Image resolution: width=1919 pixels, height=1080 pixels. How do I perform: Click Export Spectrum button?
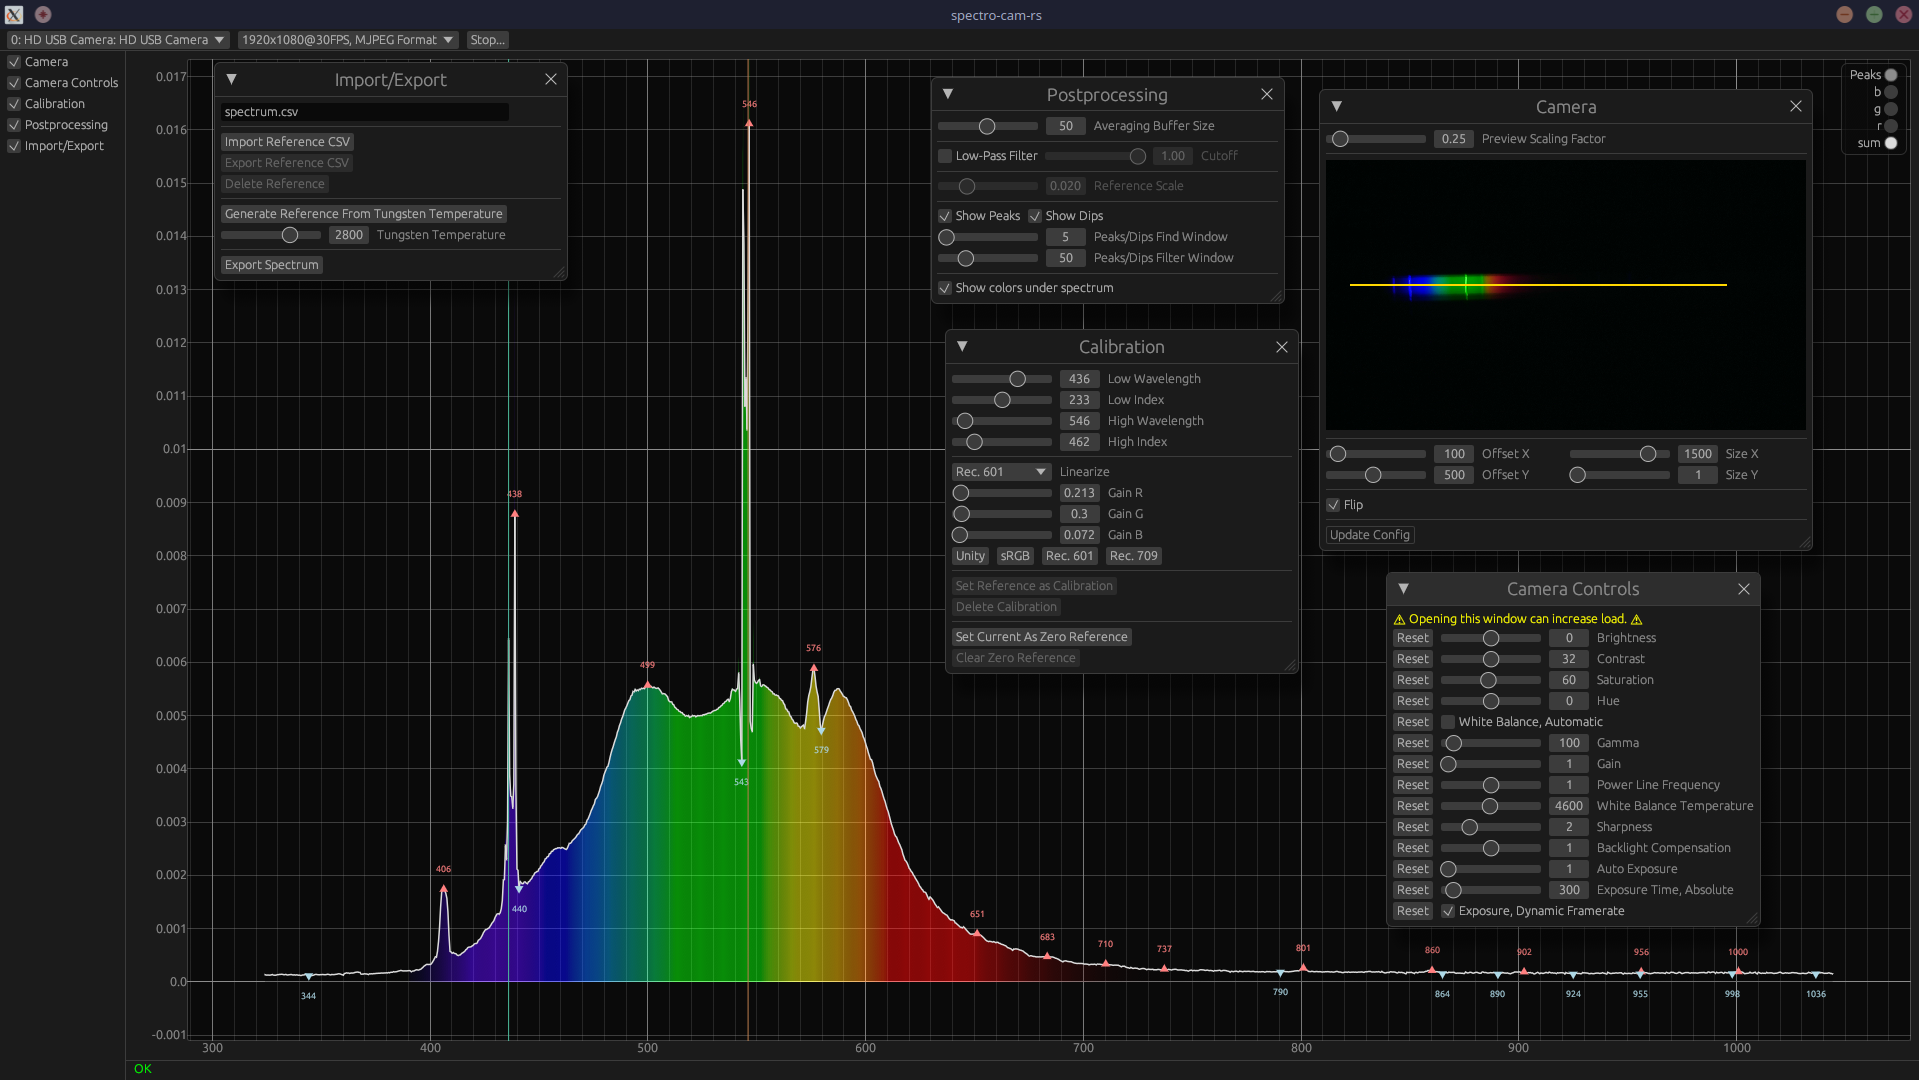coord(272,265)
